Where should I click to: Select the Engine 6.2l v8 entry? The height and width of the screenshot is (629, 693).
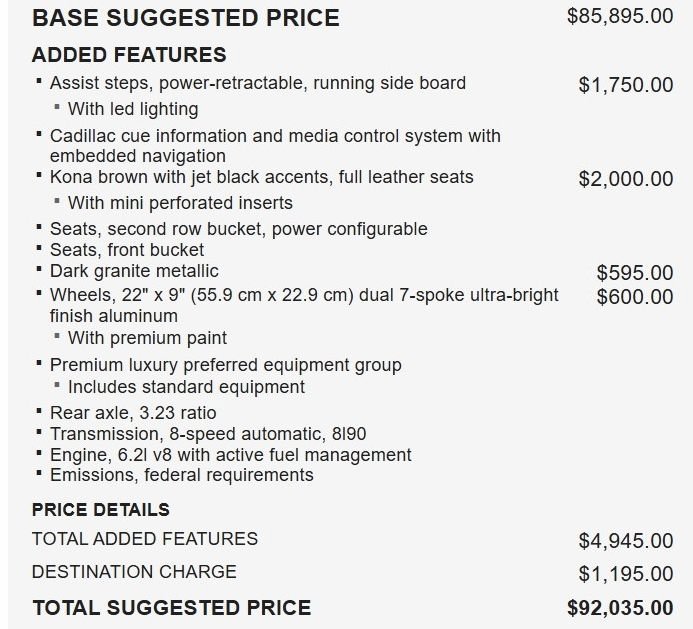[x=230, y=455]
